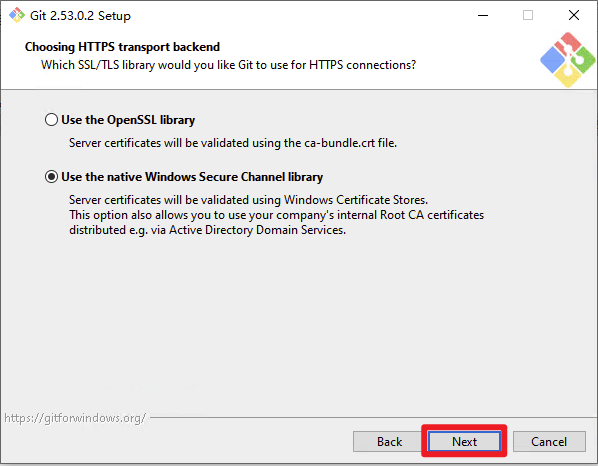Viewport: 598px width, 466px height.
Task: Click the "Choosing HTTPS transport backend" heading
Action: pos(122,47)
